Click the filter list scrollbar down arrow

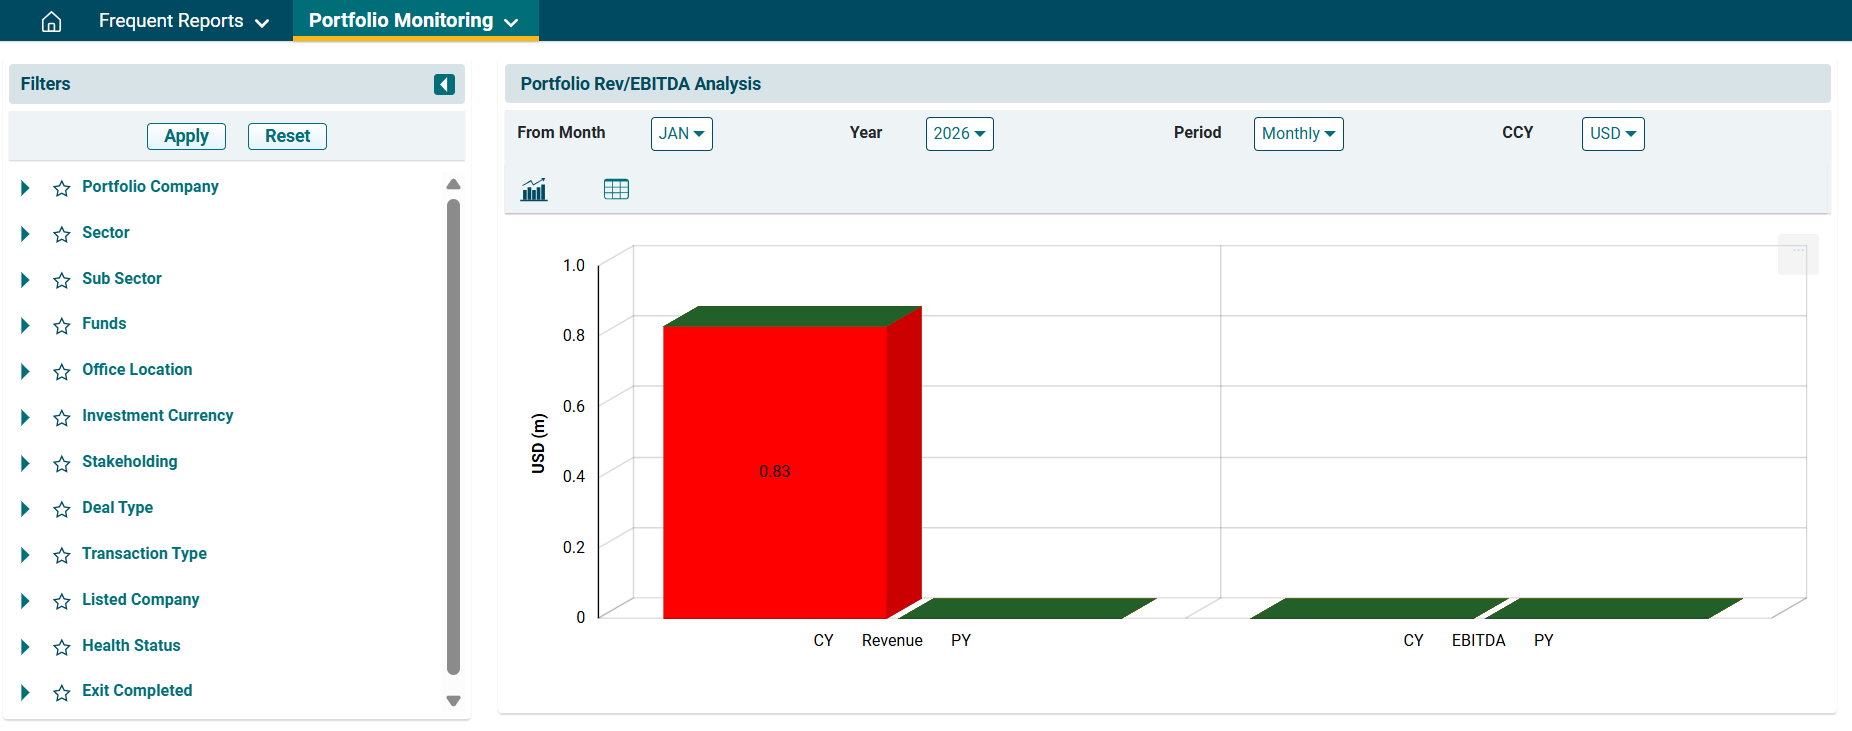click(453, 701)
